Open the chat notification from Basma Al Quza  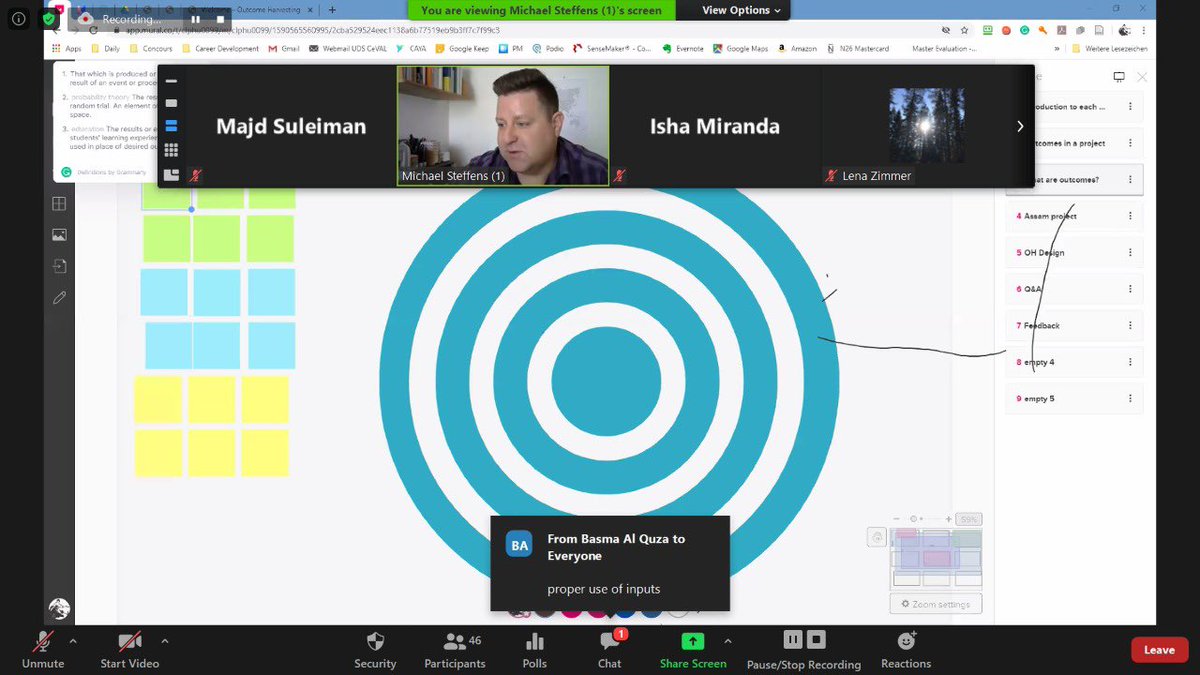(610, 563)
